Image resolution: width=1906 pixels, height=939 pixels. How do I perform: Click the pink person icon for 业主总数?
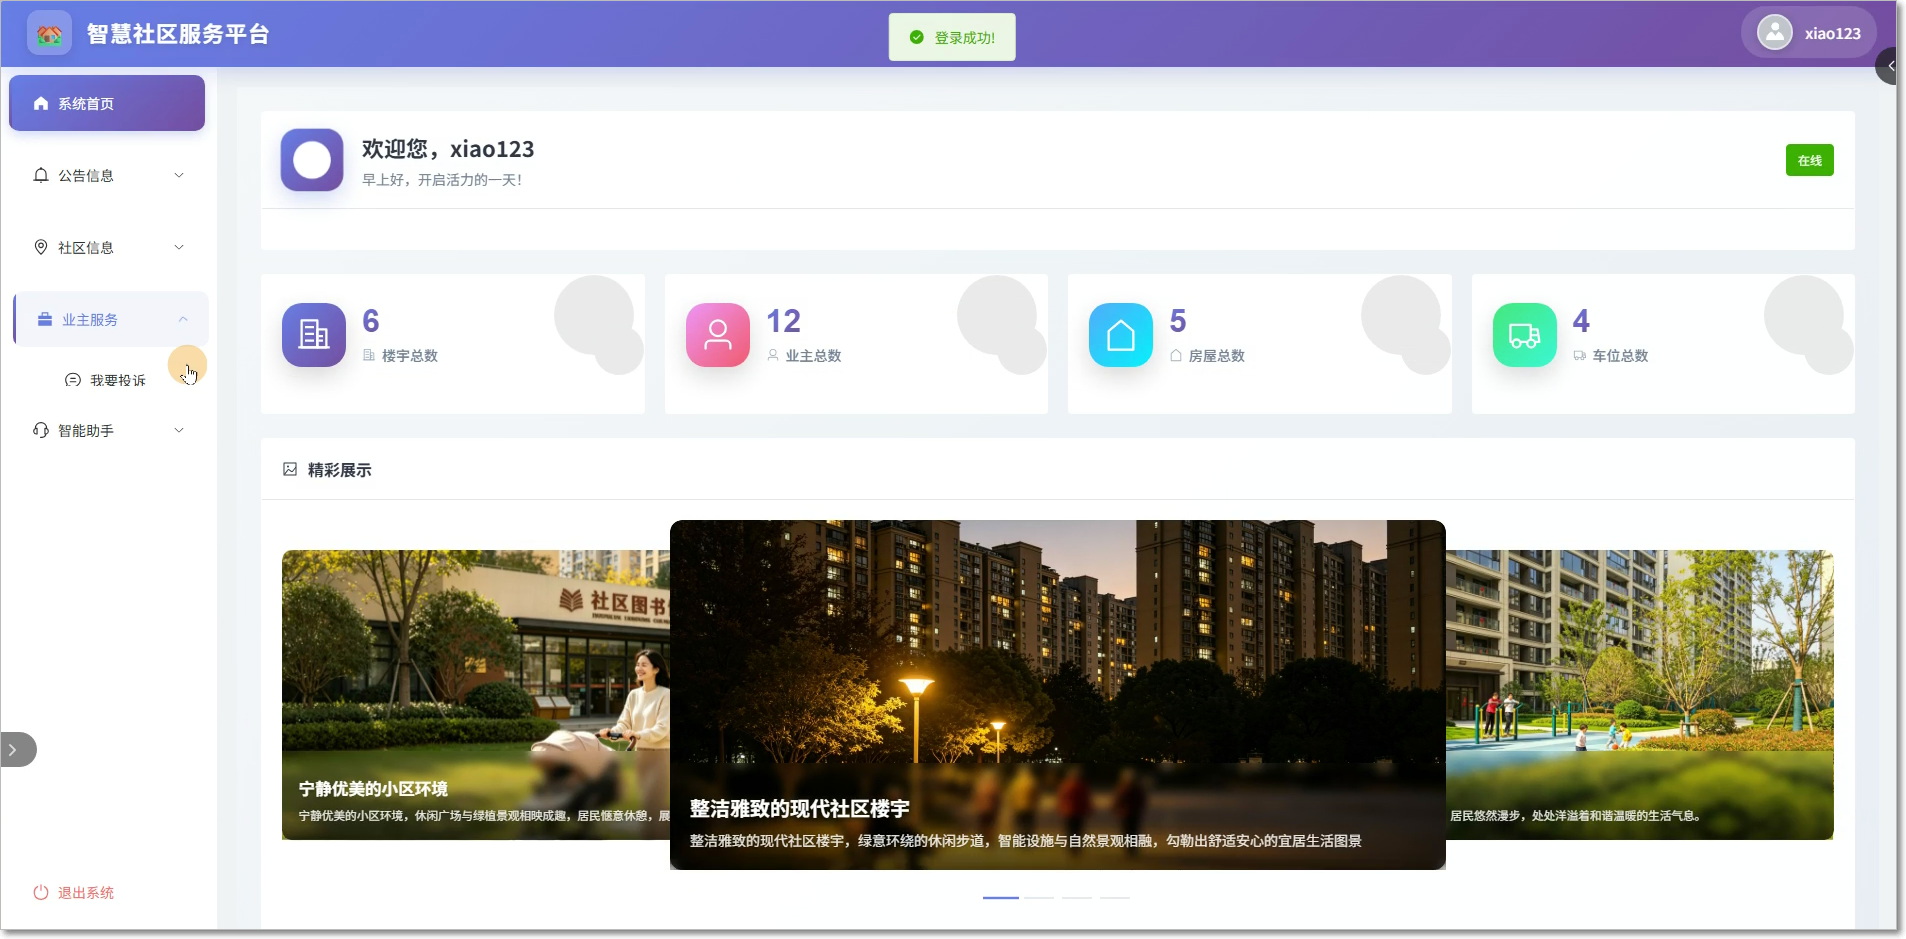(718, 335)
